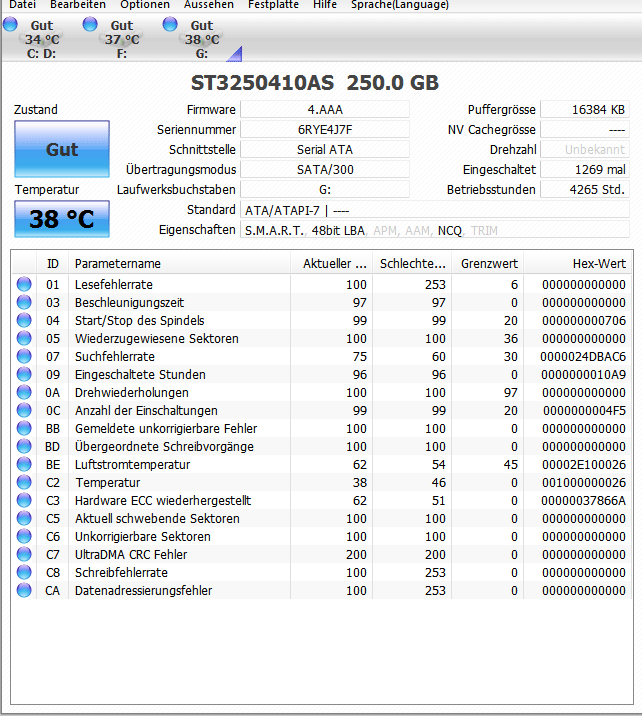
Task: Click the Puffergrösse field 16384 KB
Action: pos(585,110)
